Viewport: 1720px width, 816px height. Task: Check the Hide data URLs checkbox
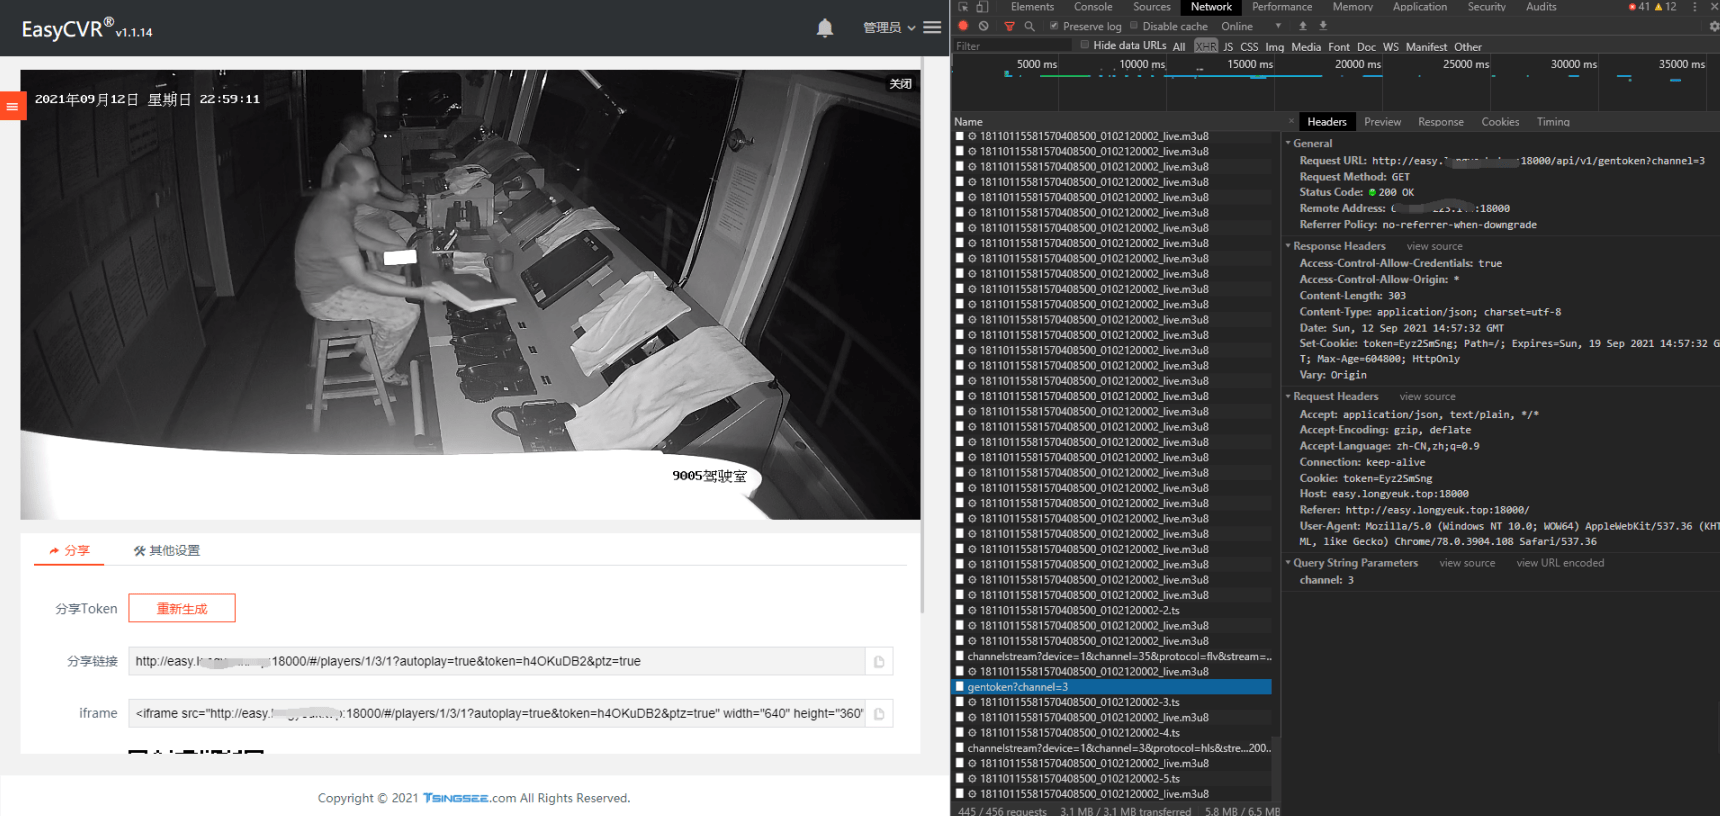1084,45
